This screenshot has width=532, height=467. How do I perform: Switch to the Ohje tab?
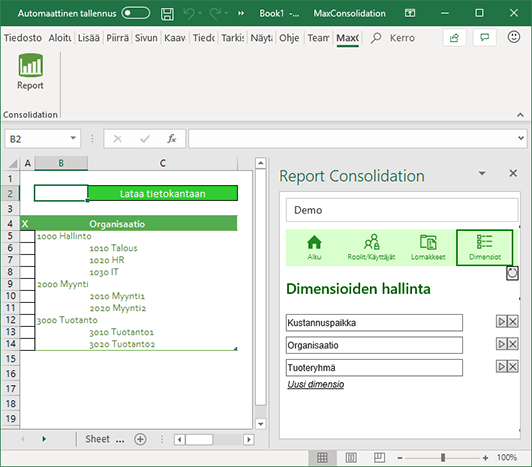[x=289, y=38]
